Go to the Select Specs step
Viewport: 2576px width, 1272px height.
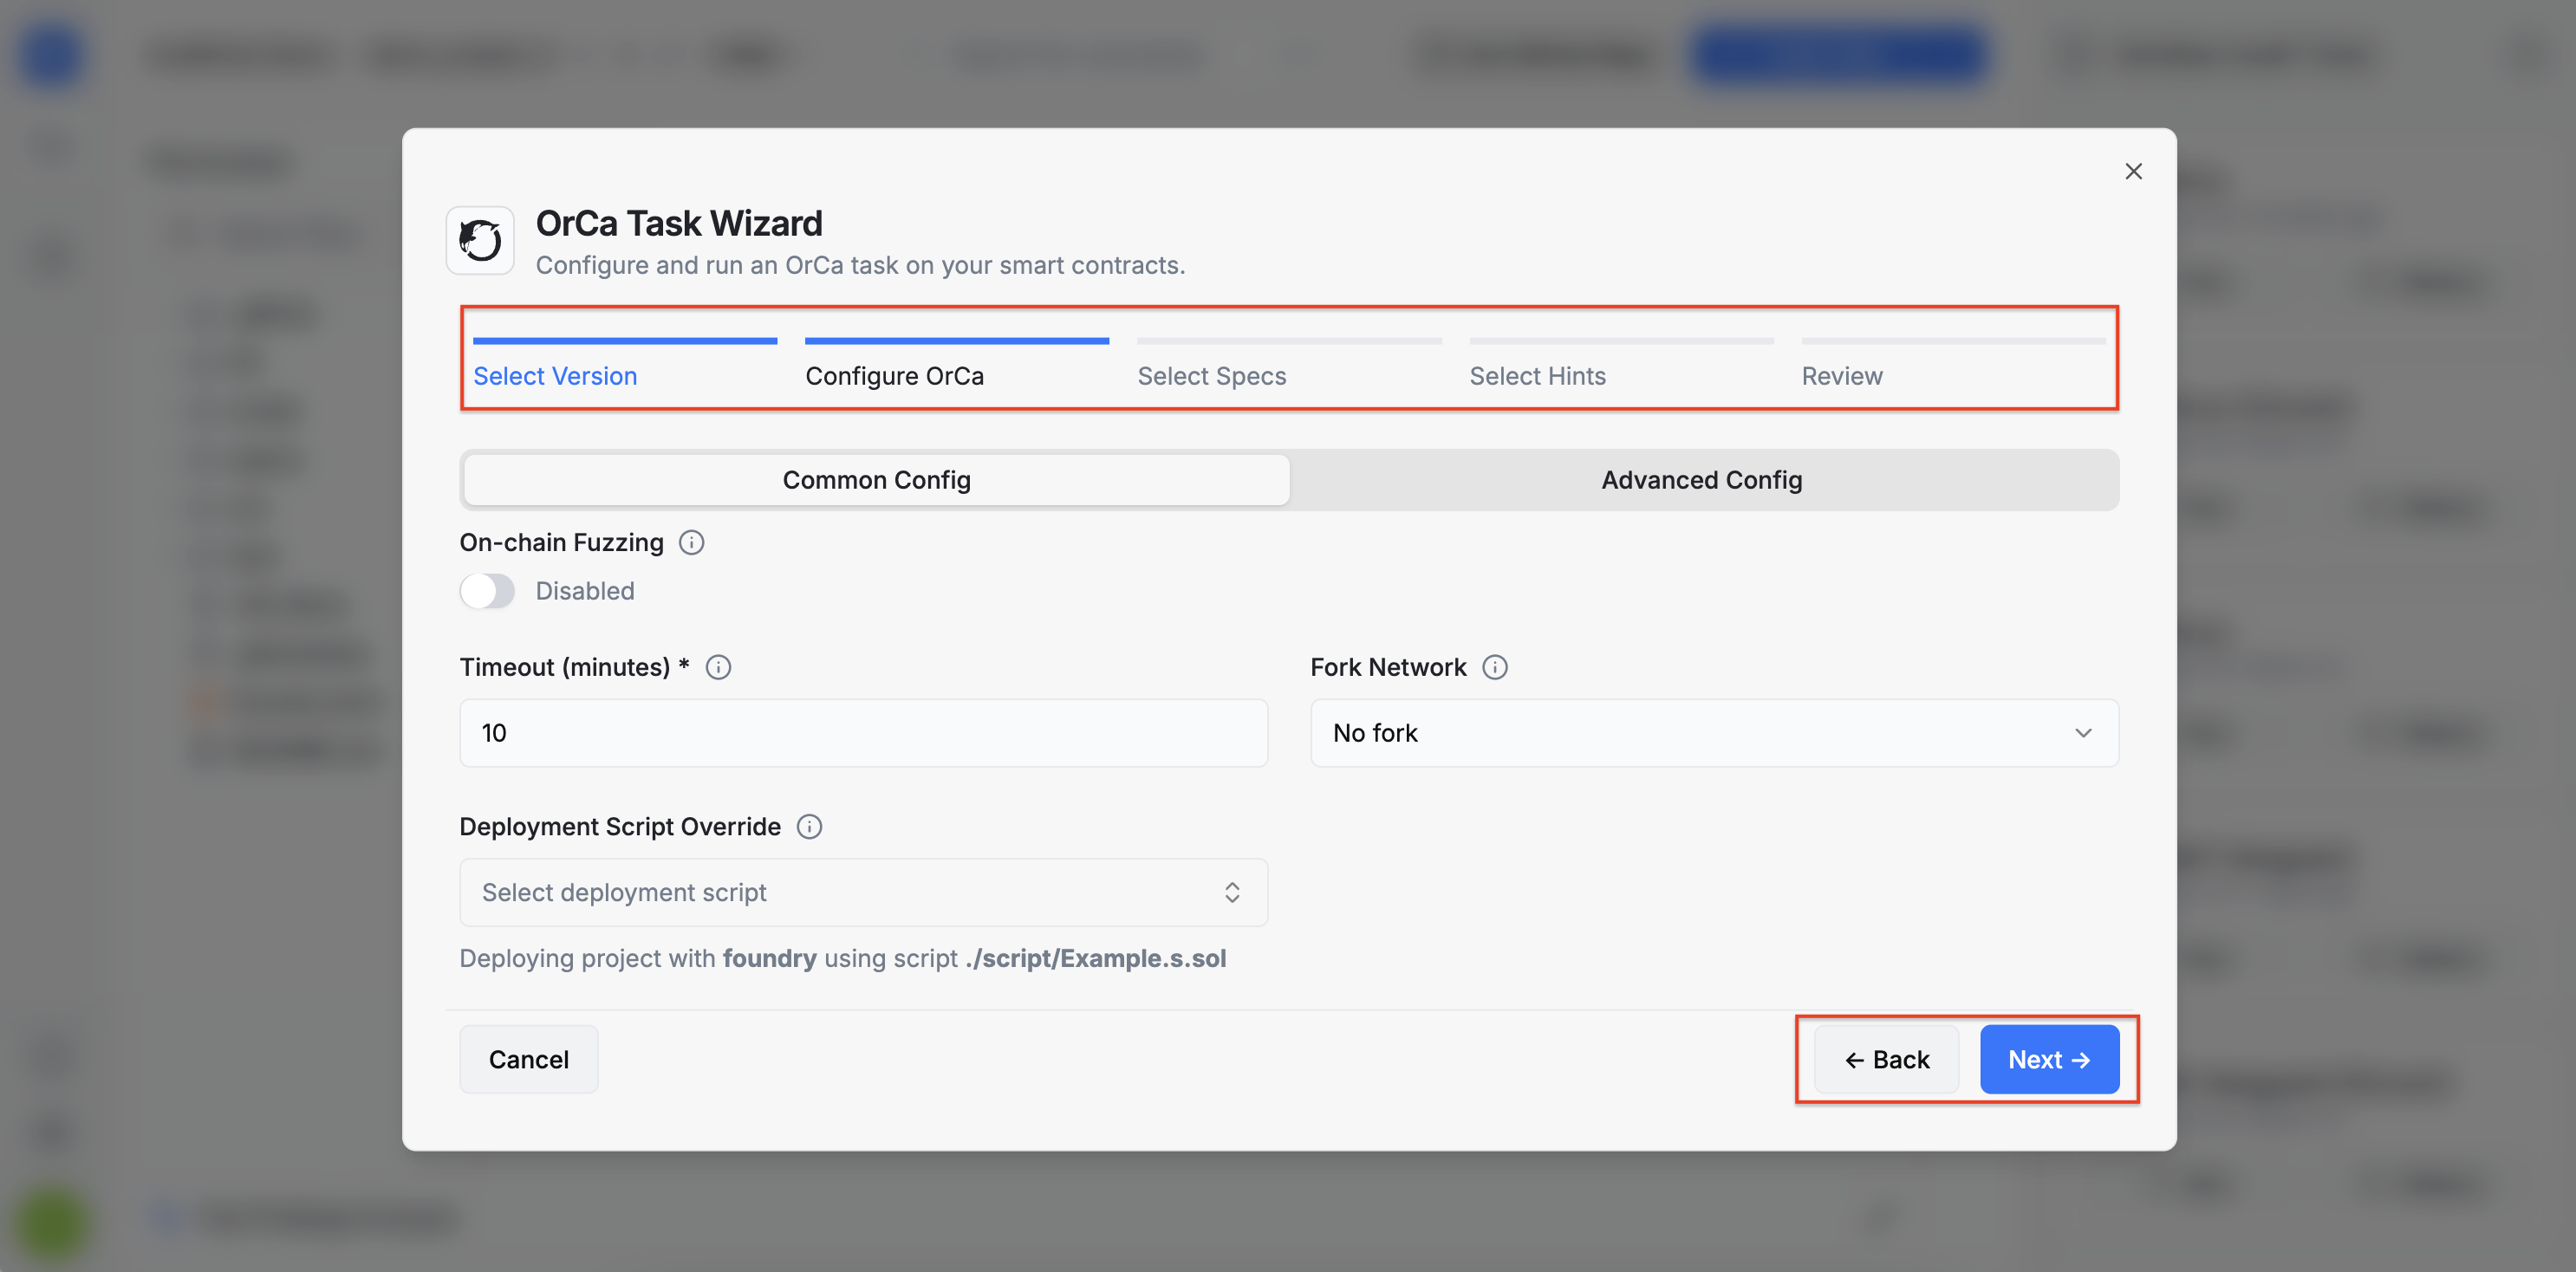[x=1289, y=365]
